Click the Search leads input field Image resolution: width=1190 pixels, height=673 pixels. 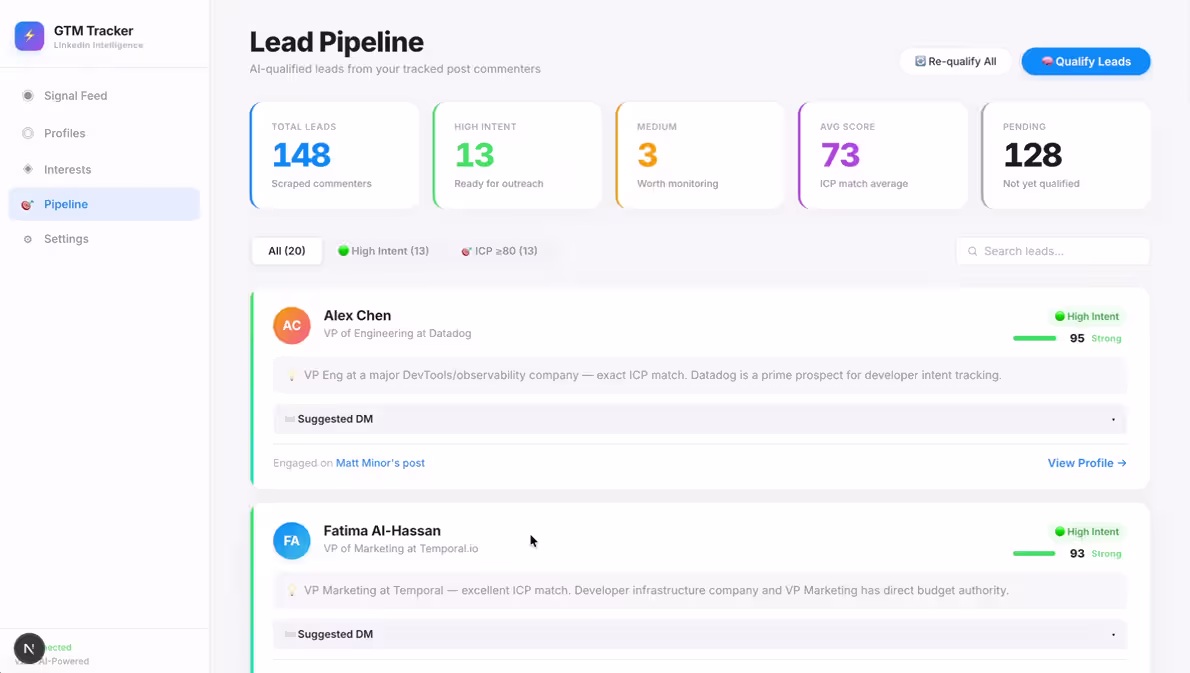point(1052,251)
